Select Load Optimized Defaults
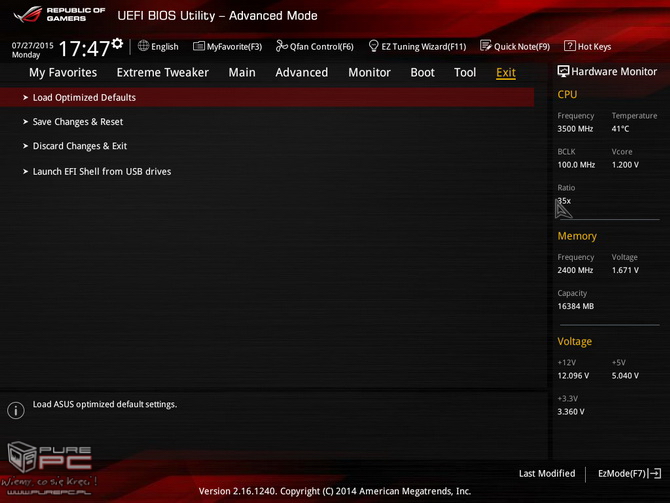Image resolution: width=670 pixels, height=503 pixels. (267, 97)
